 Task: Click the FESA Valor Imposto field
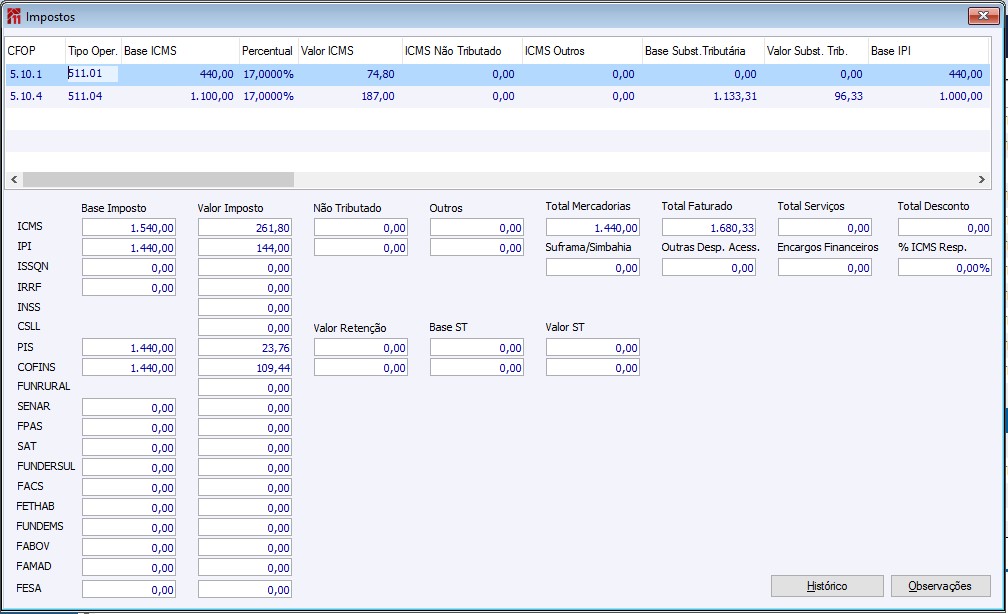tap(245, 589)
